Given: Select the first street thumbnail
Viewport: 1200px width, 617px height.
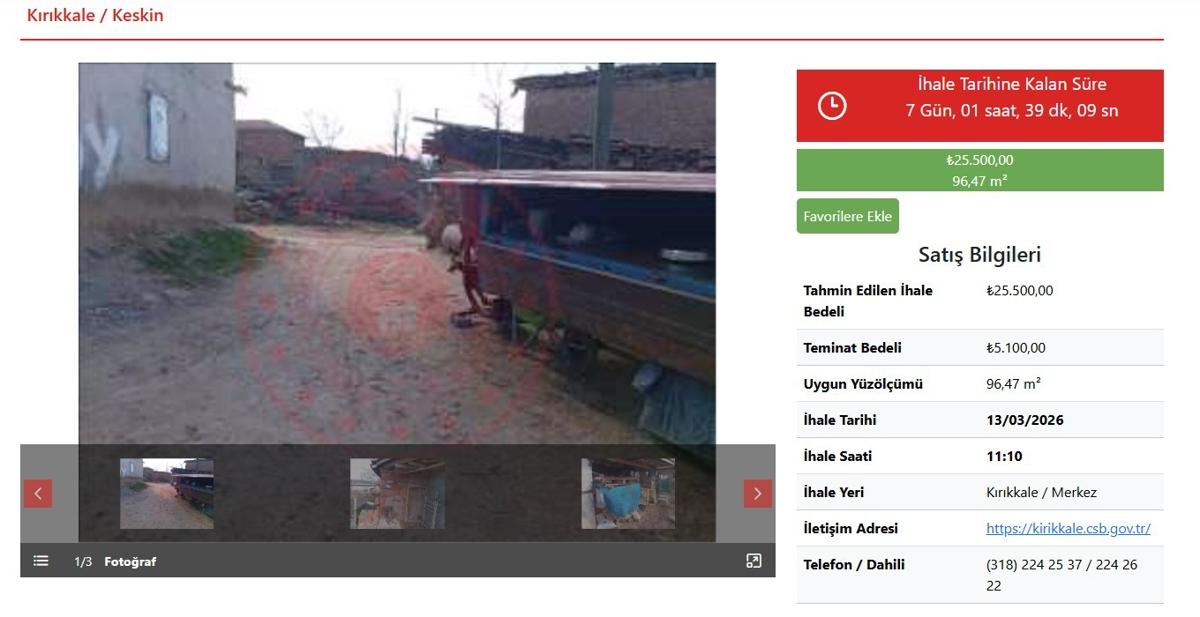Looking at the screenshot, I should (x=167, y=493).
